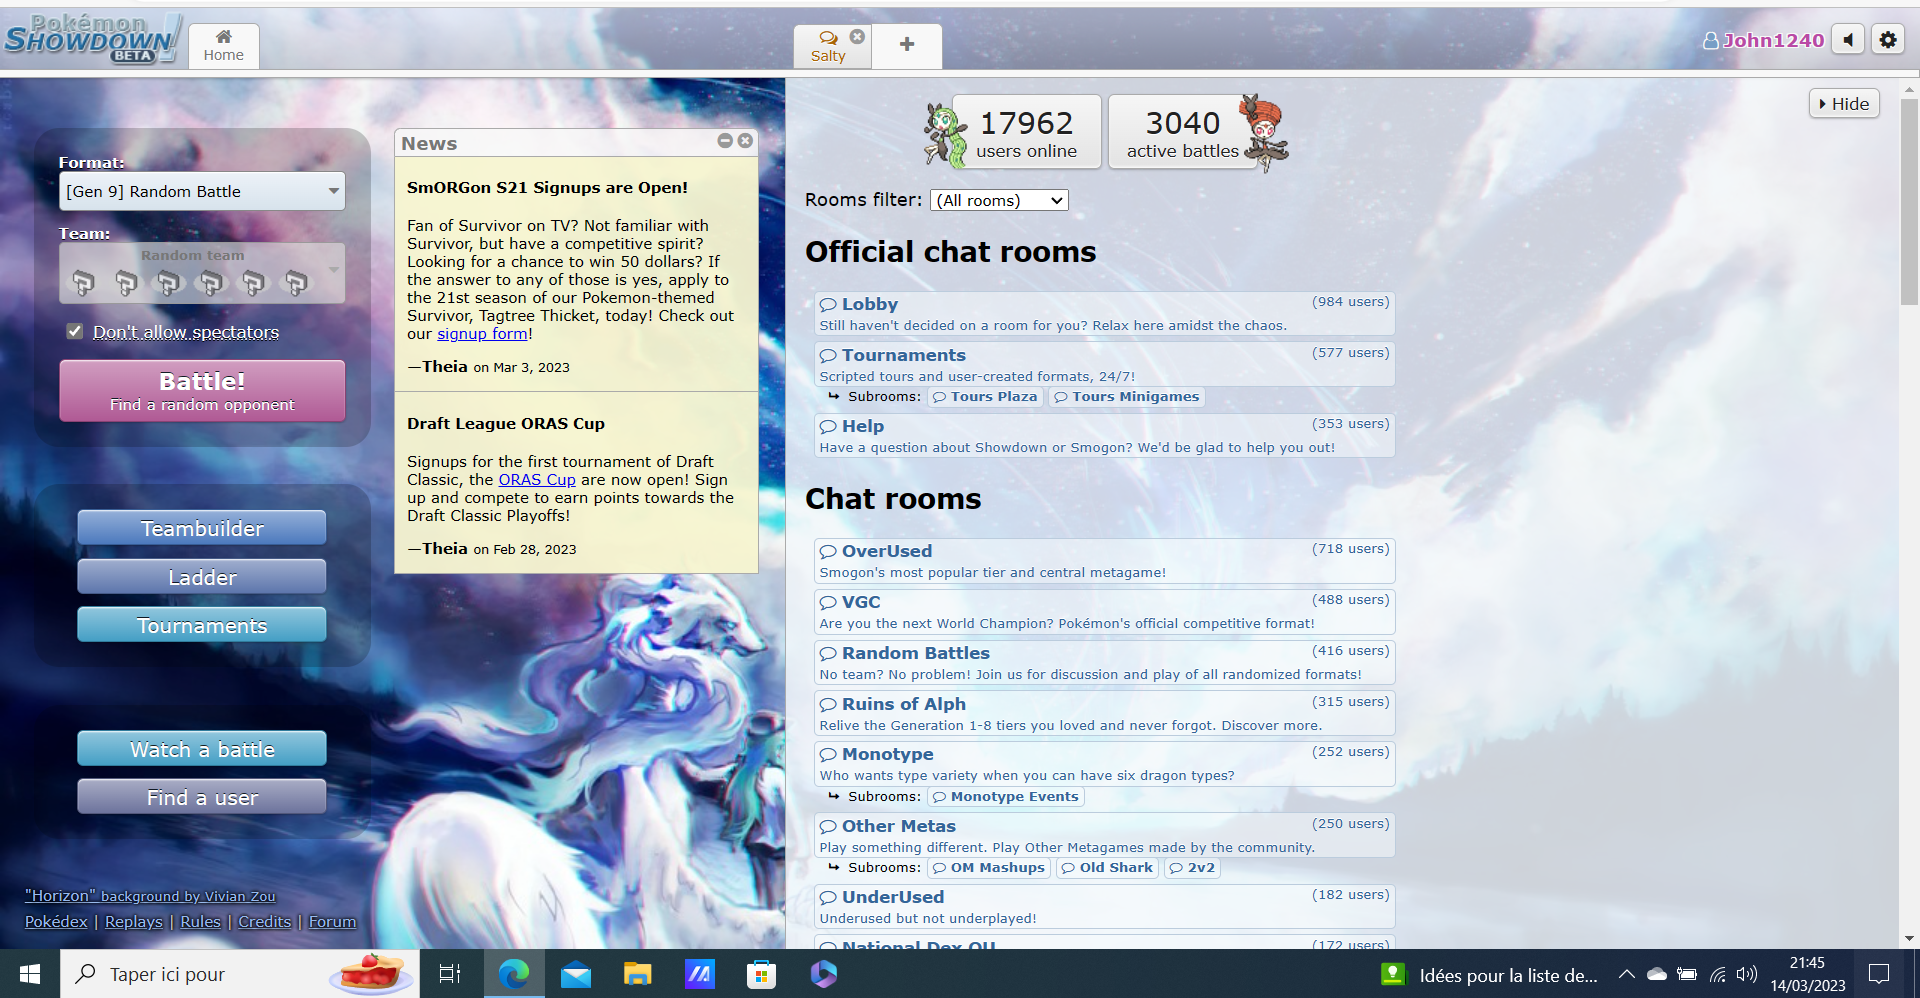Screen dimensions: 1920x998
Task: Open the Format dropdown showing Gen 9 Random Battle
Action: tap(202, 191)
